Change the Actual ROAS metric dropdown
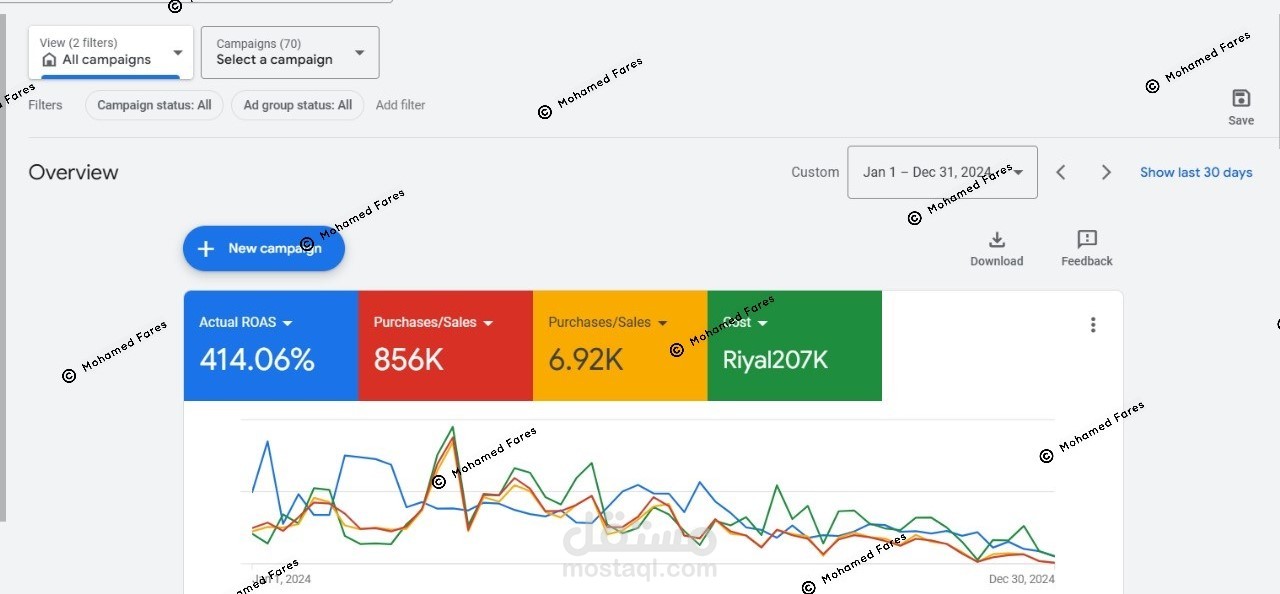1280x594 pixels. [x=287, y=323]
